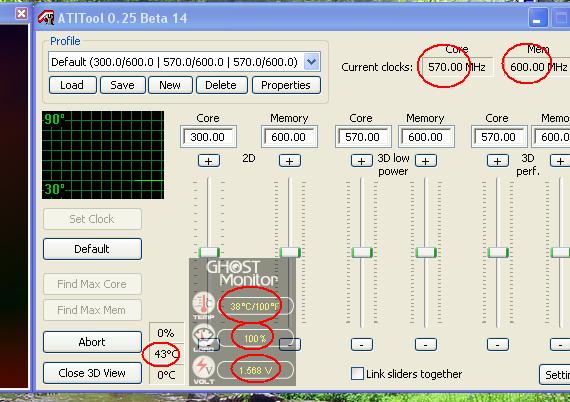
Task: Click Ghost Monitor thermometer TEMP icon
Action: 204,303
